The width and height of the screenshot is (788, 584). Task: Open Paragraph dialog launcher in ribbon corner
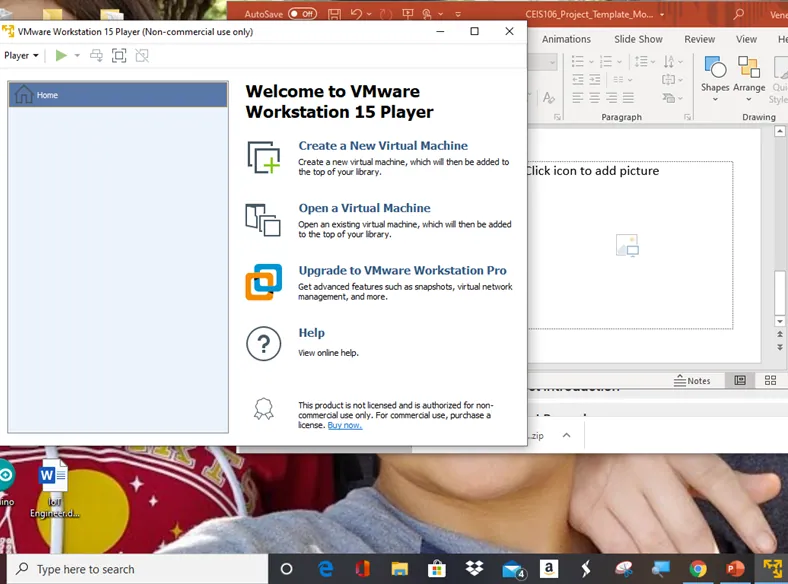point(687,117)
